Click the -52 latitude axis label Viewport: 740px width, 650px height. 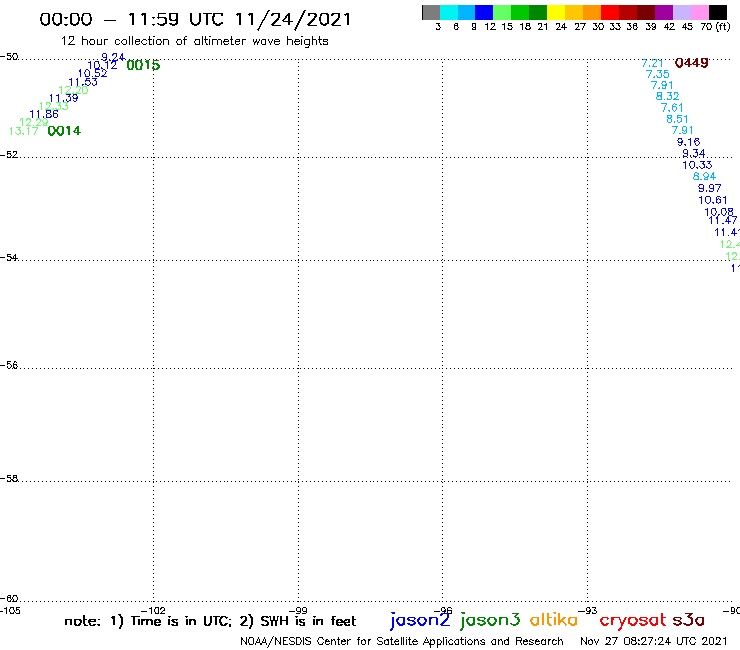9,155
